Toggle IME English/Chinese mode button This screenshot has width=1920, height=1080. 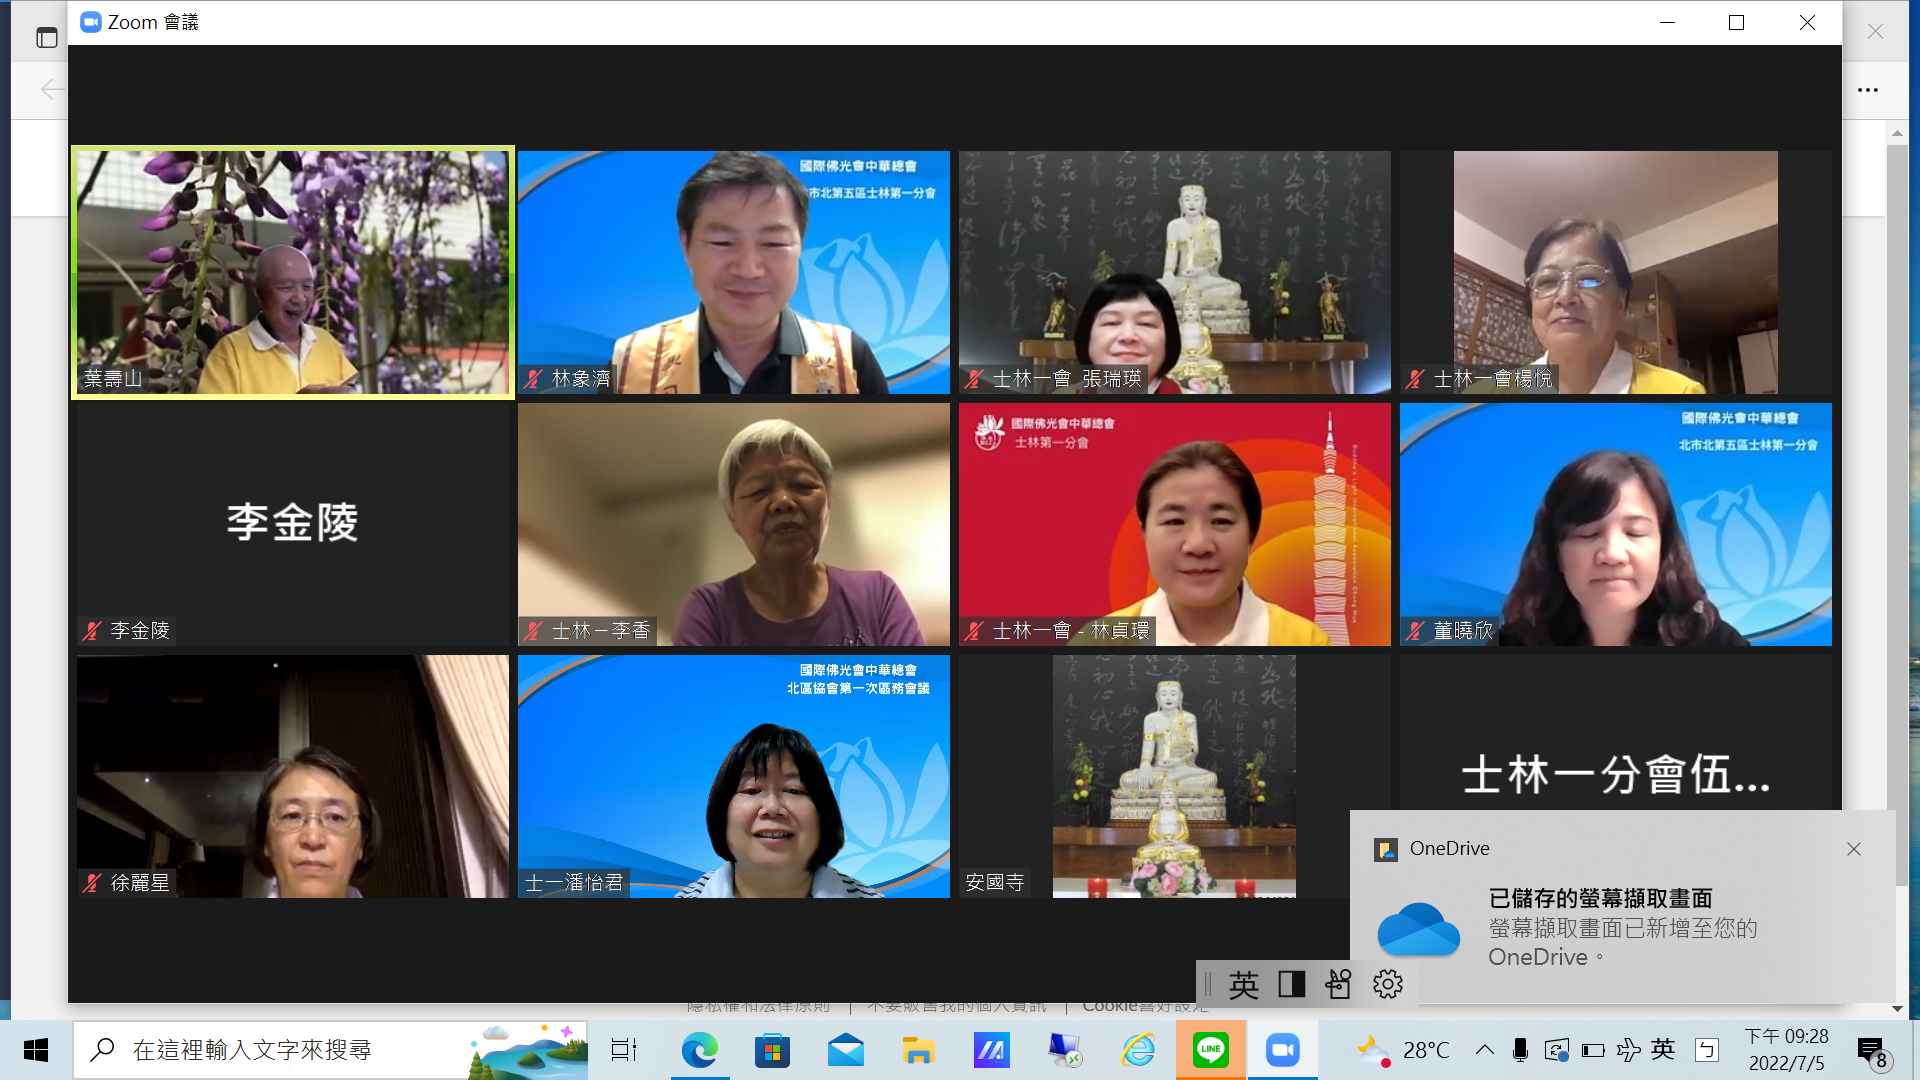(x=1244, y=985)
